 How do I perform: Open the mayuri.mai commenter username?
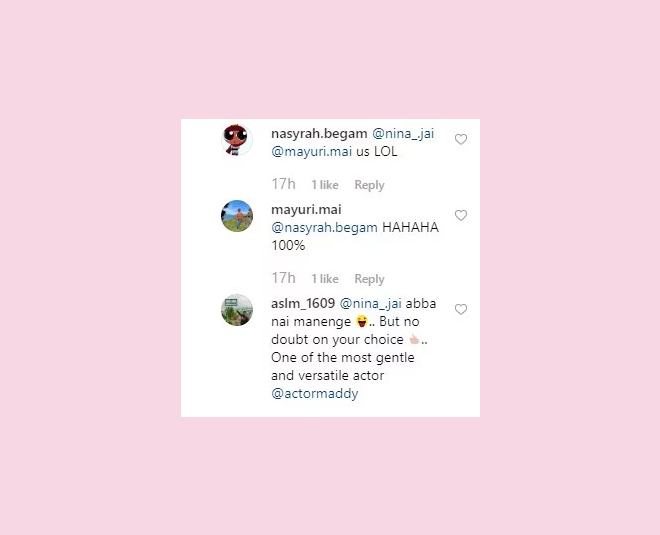coord(306,210)
